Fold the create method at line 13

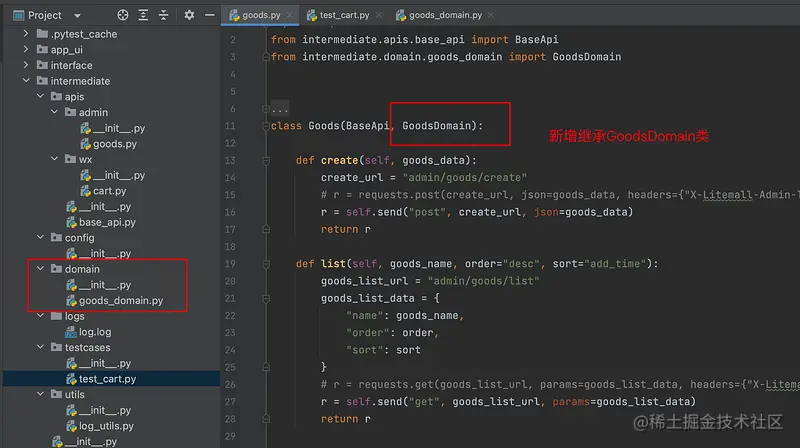(x=266, y=161)
